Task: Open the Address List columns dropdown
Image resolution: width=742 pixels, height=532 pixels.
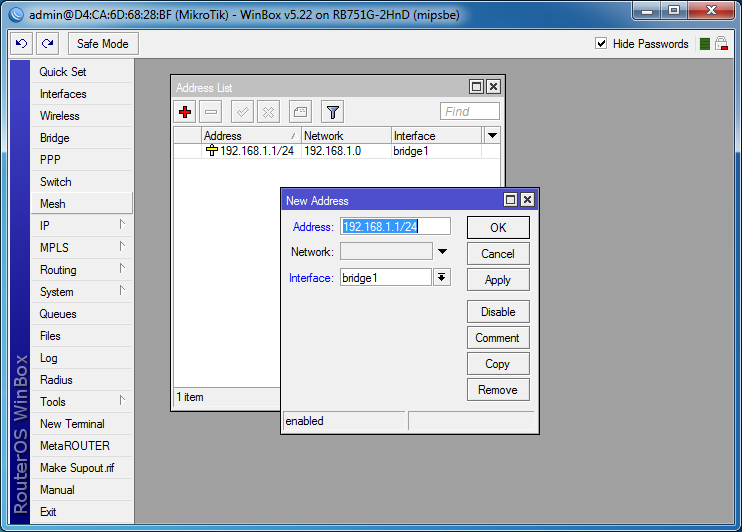Action: coord(492,136)
